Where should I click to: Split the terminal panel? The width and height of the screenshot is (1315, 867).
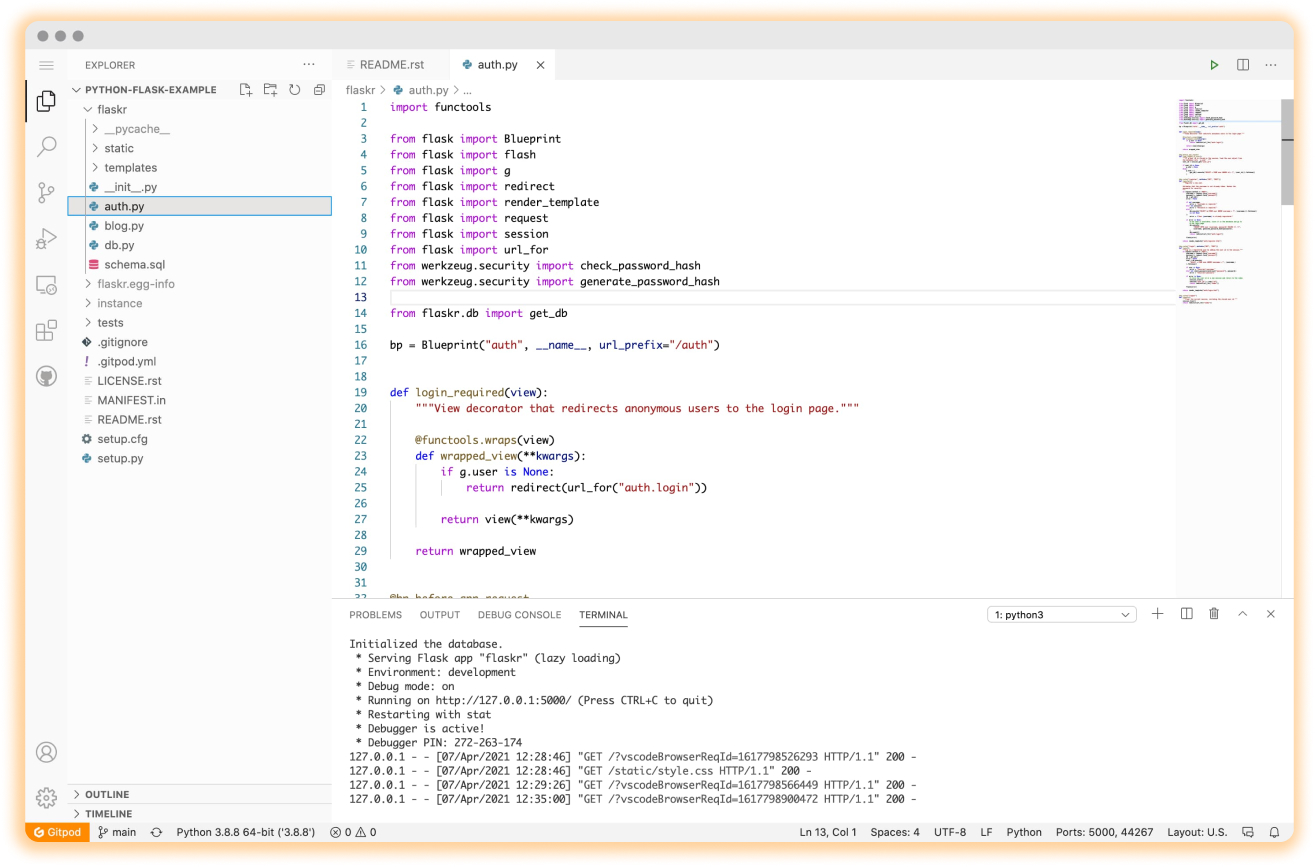1186,614
